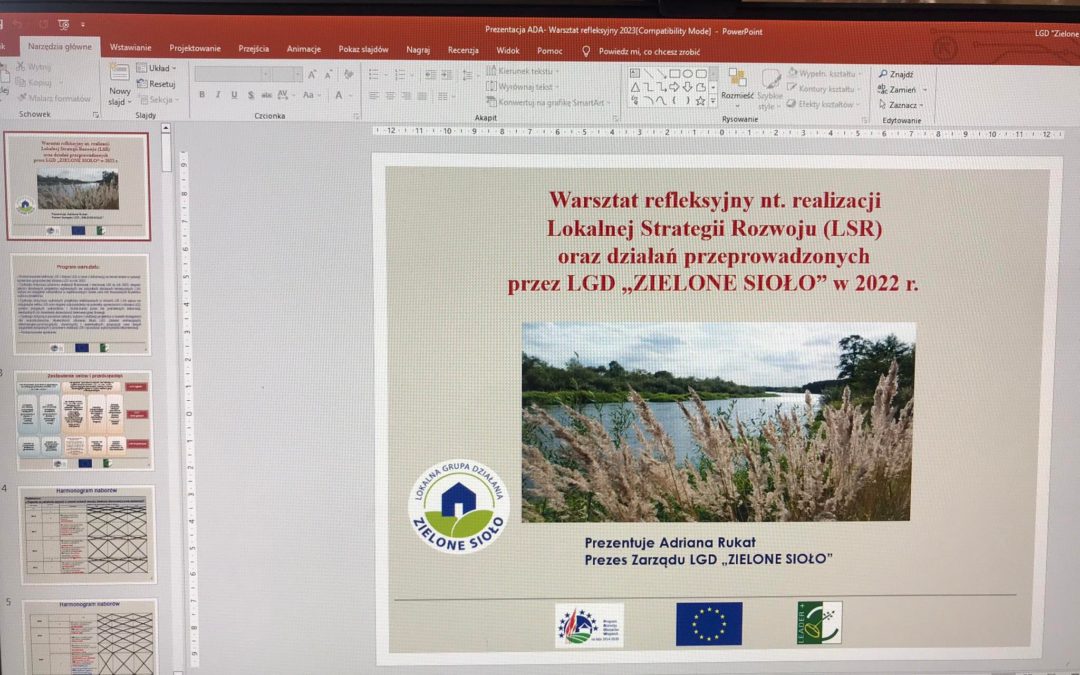Click the Malarz formatów button
Image resolution: width=1080 pixels, height=675 pixels.
[x=54, y=98]
